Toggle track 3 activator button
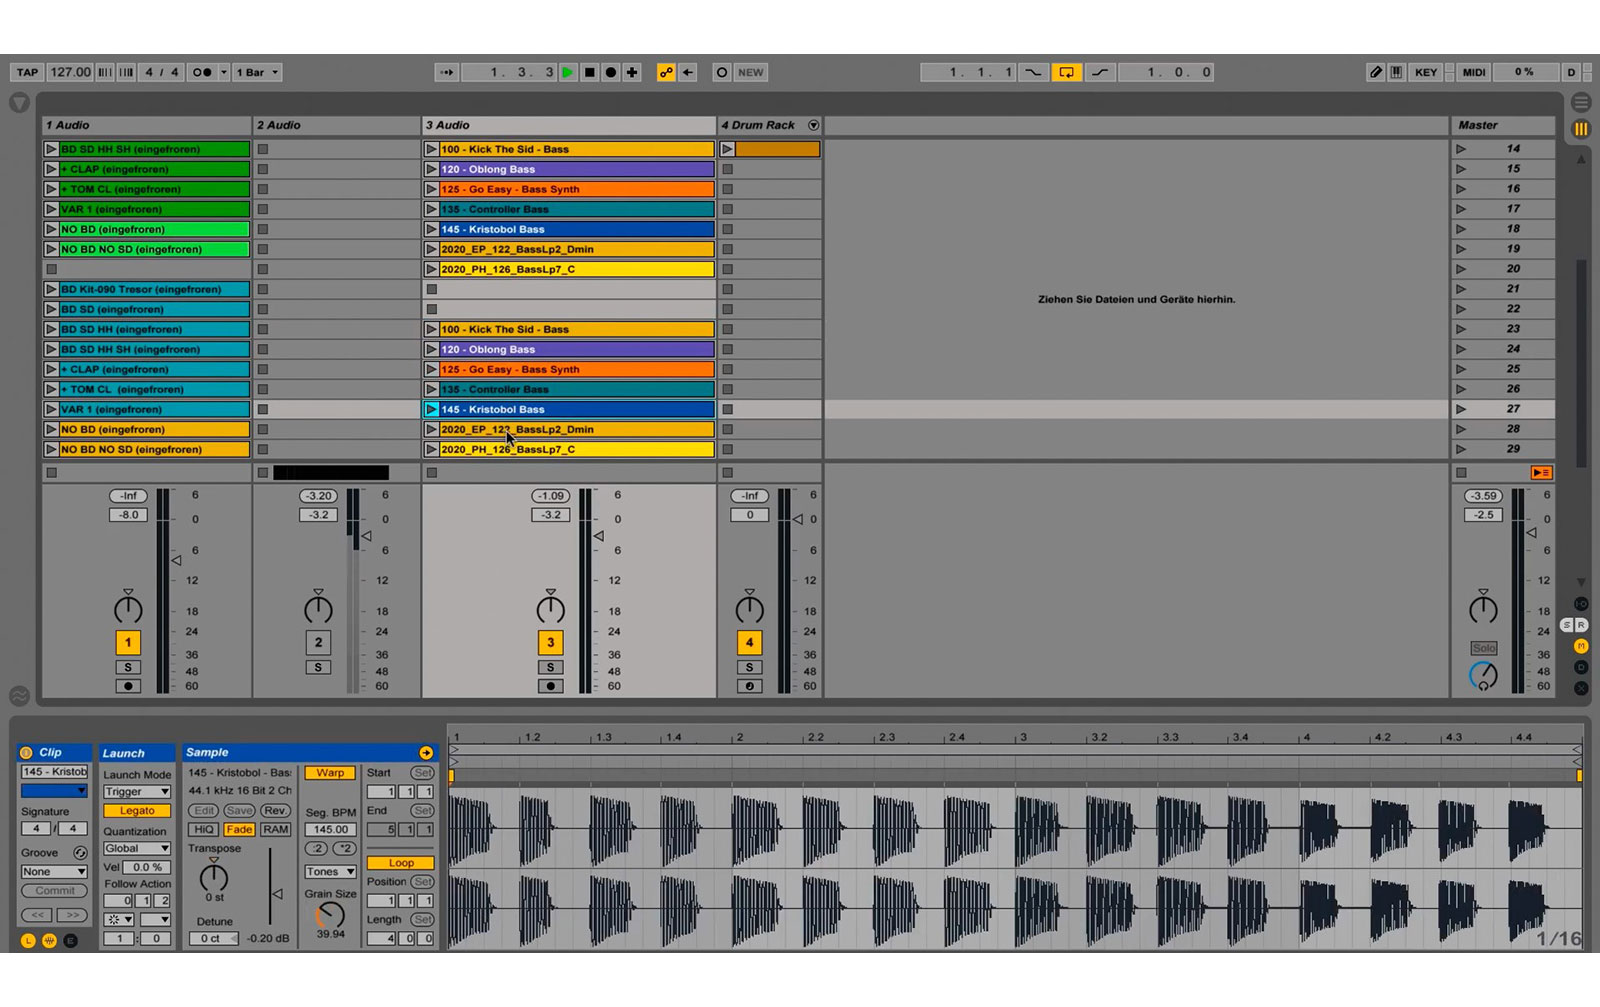The image size is (1600, 1007). click(550, 643)
